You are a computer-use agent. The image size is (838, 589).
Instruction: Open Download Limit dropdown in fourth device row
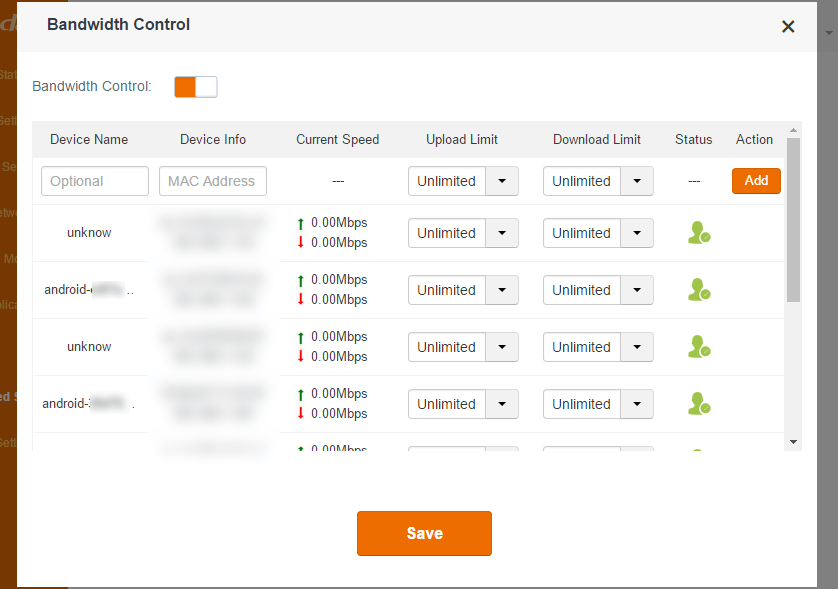(637, 404)
